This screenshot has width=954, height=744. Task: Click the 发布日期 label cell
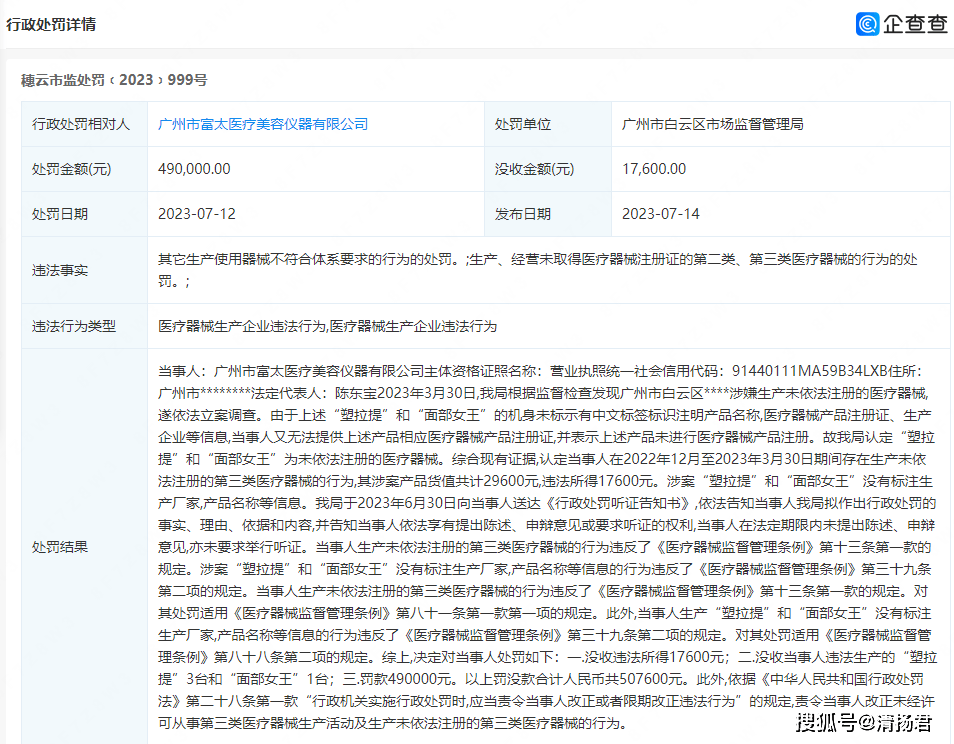point(523,214)
